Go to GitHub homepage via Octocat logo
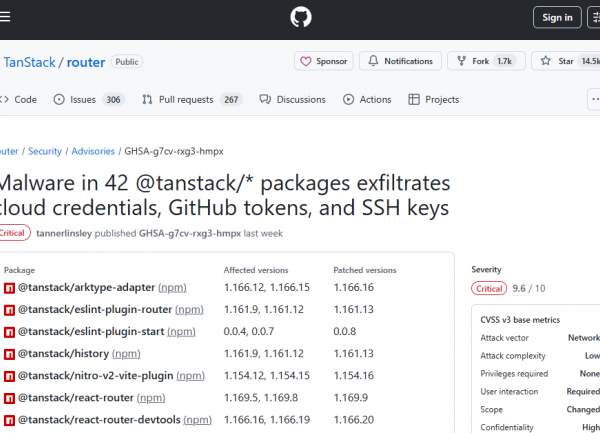 pyautogui.click(x=301, y=18)
